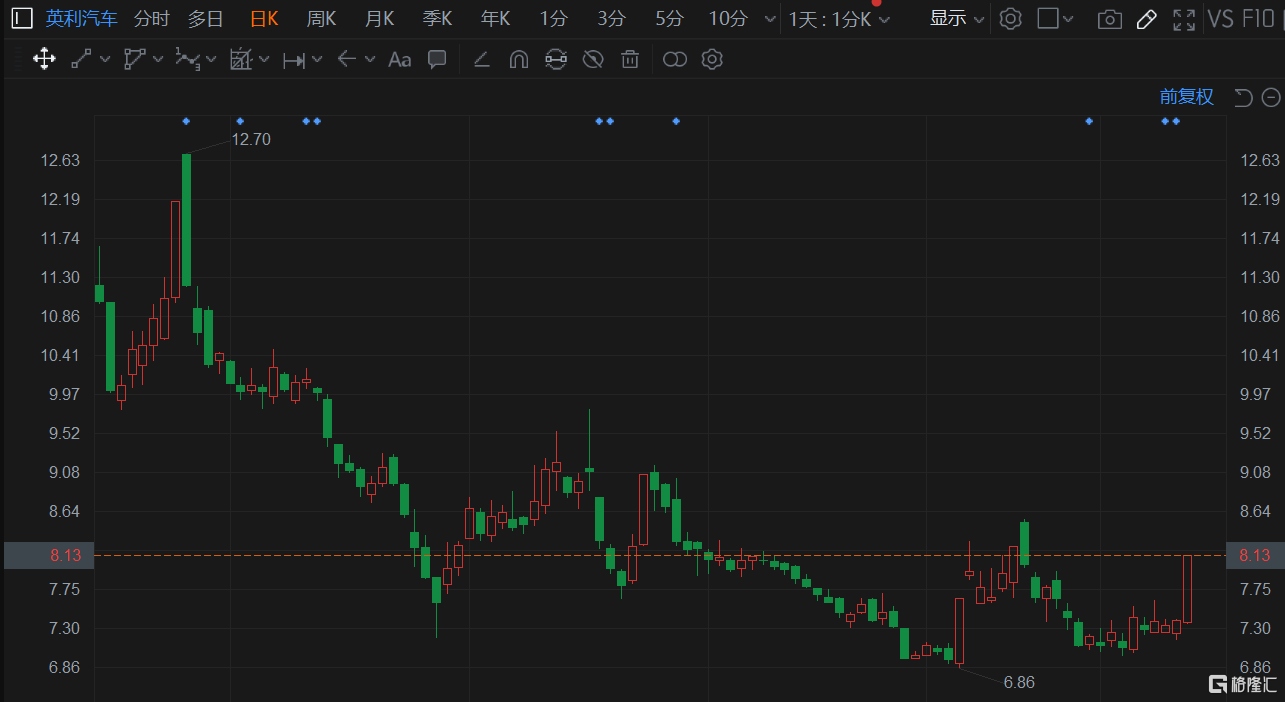1285x702 pixels.
Task: Select the trend line drawing tool
Action: pyautogui.click(x=81, y=59)
